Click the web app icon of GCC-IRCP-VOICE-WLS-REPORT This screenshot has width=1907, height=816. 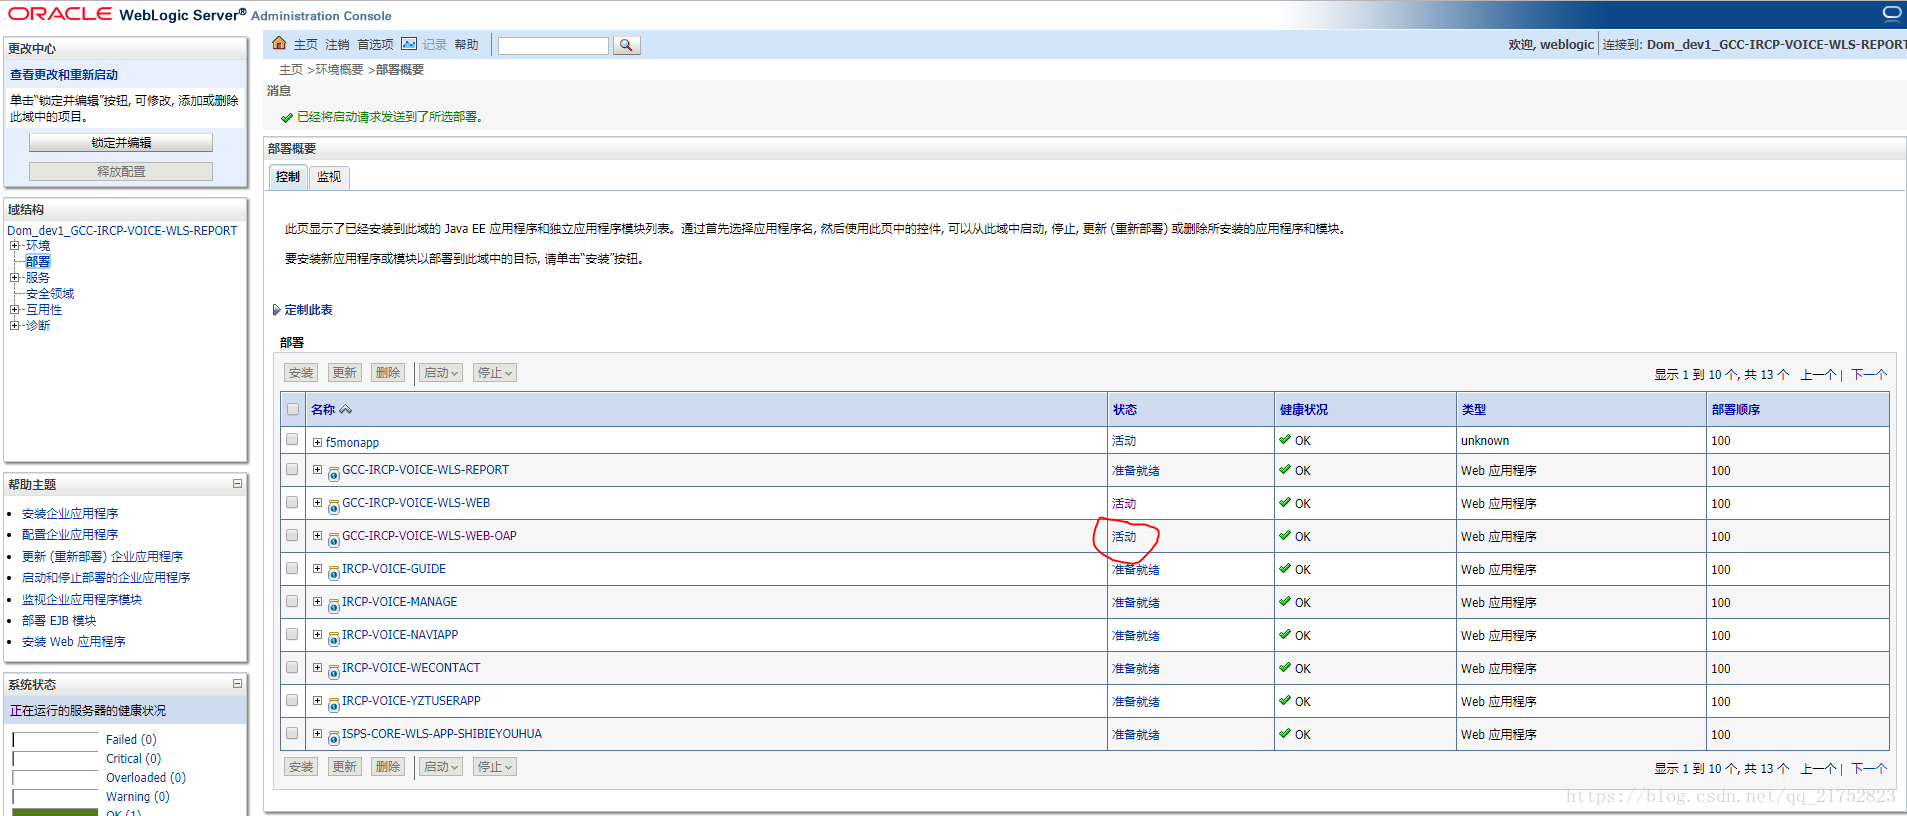pyautogui.click(x=333, y=474)
